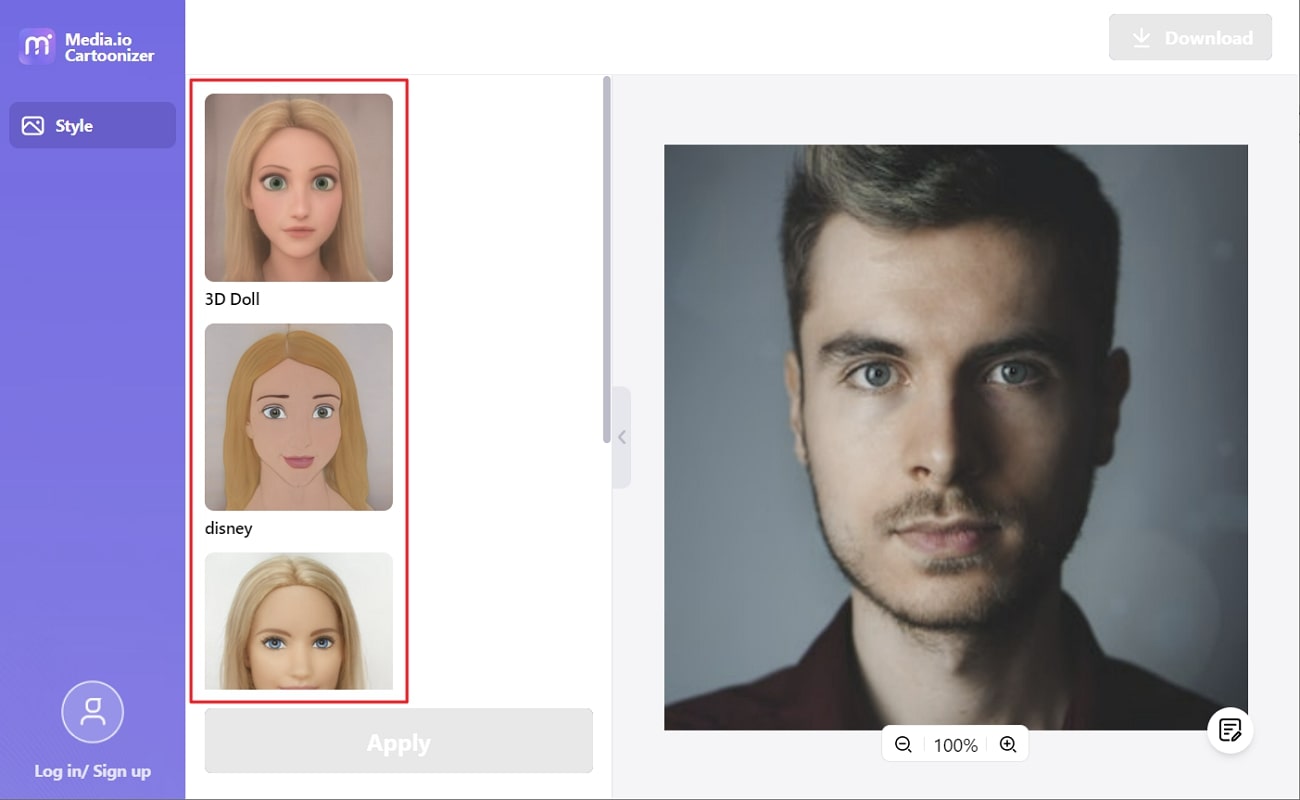Image resolution: width=1300 pixels, height=800 pixels.
Task: Click the 100% zoom level indicator
Action: [955, 745]
